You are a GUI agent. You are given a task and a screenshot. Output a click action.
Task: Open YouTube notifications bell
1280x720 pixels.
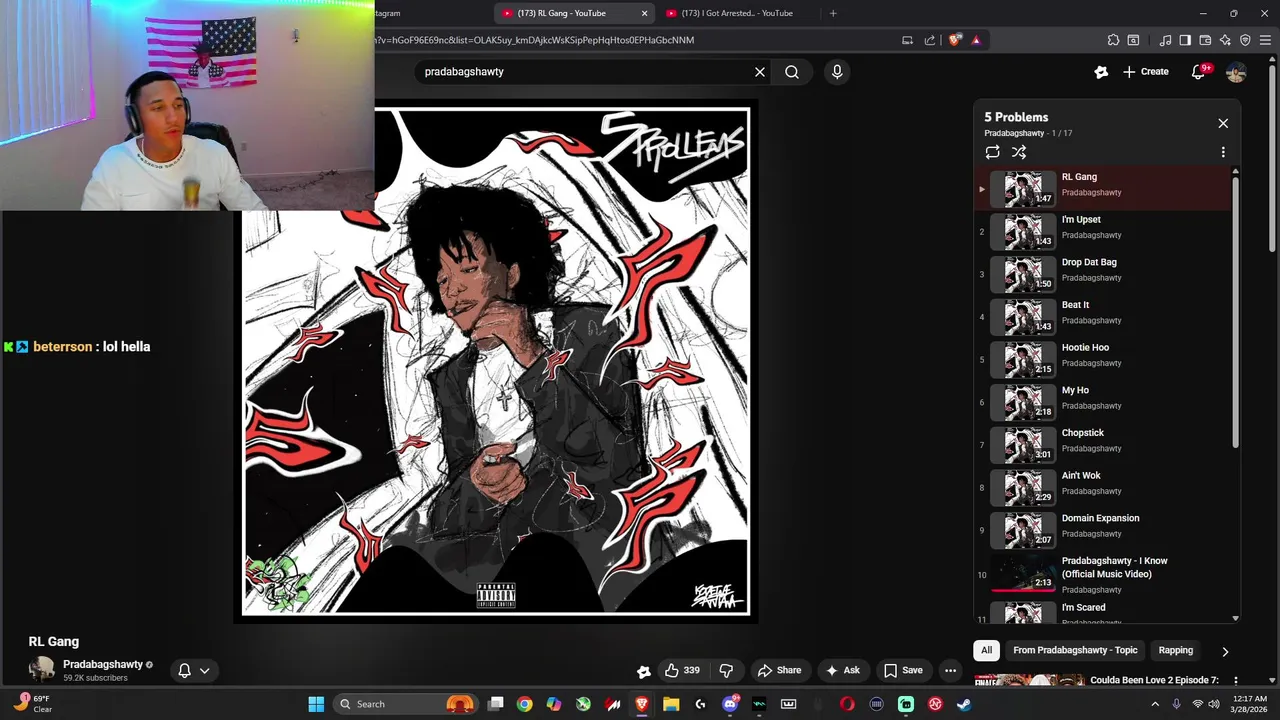pyautogui.click(x=1198, y=72)
